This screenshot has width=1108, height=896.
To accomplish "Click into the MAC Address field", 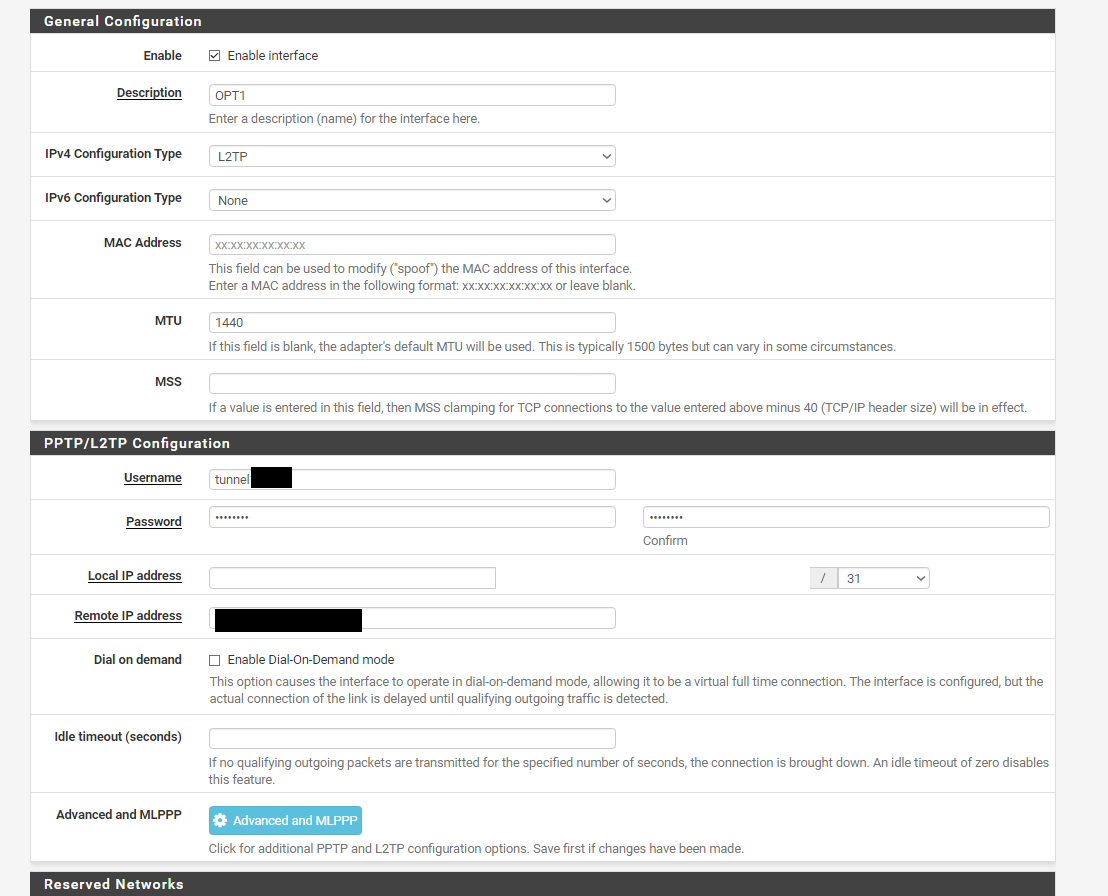I will pyautogui.click(x=411, y=244).
